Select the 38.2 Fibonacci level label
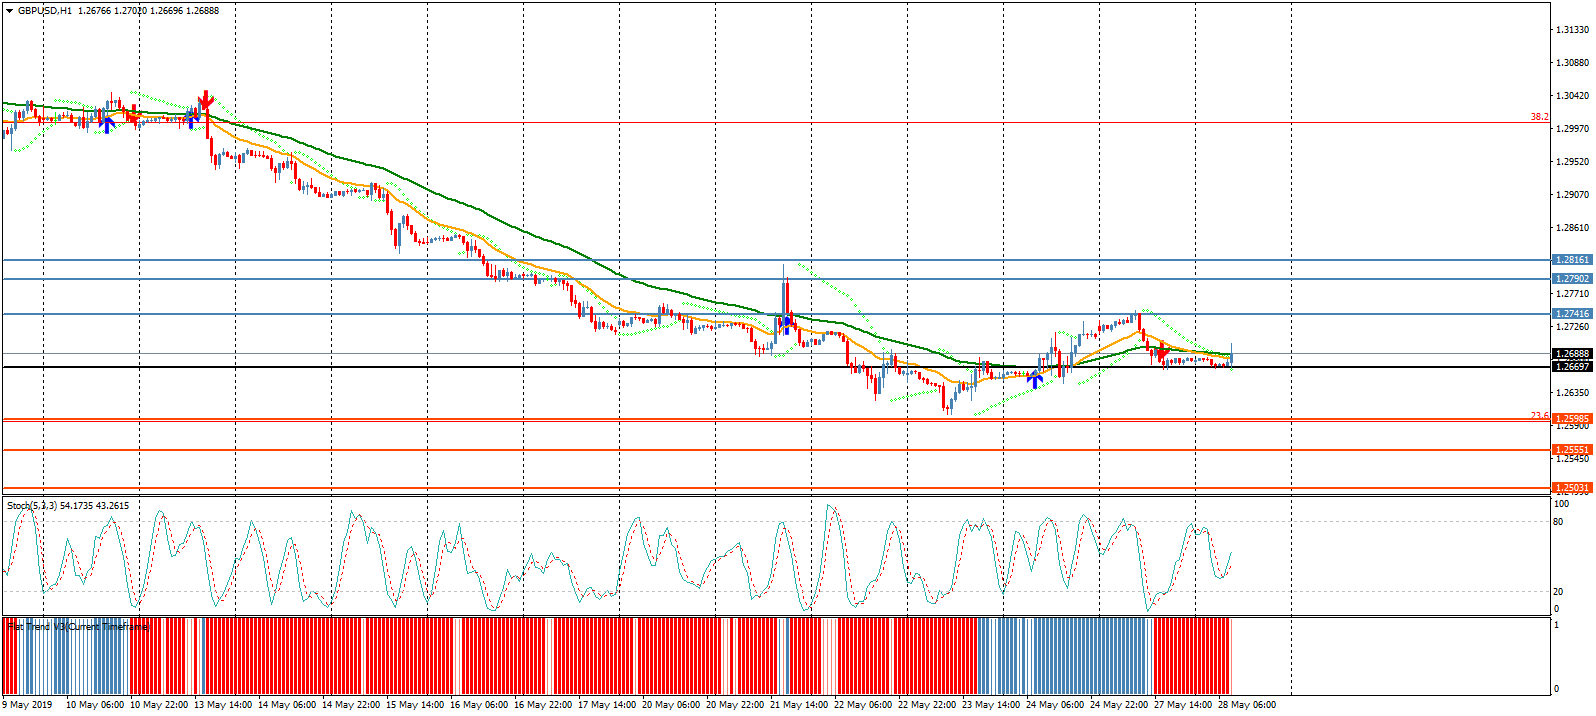The width and height of the screenshot is (1596, 716). (x=1539, y=117)
